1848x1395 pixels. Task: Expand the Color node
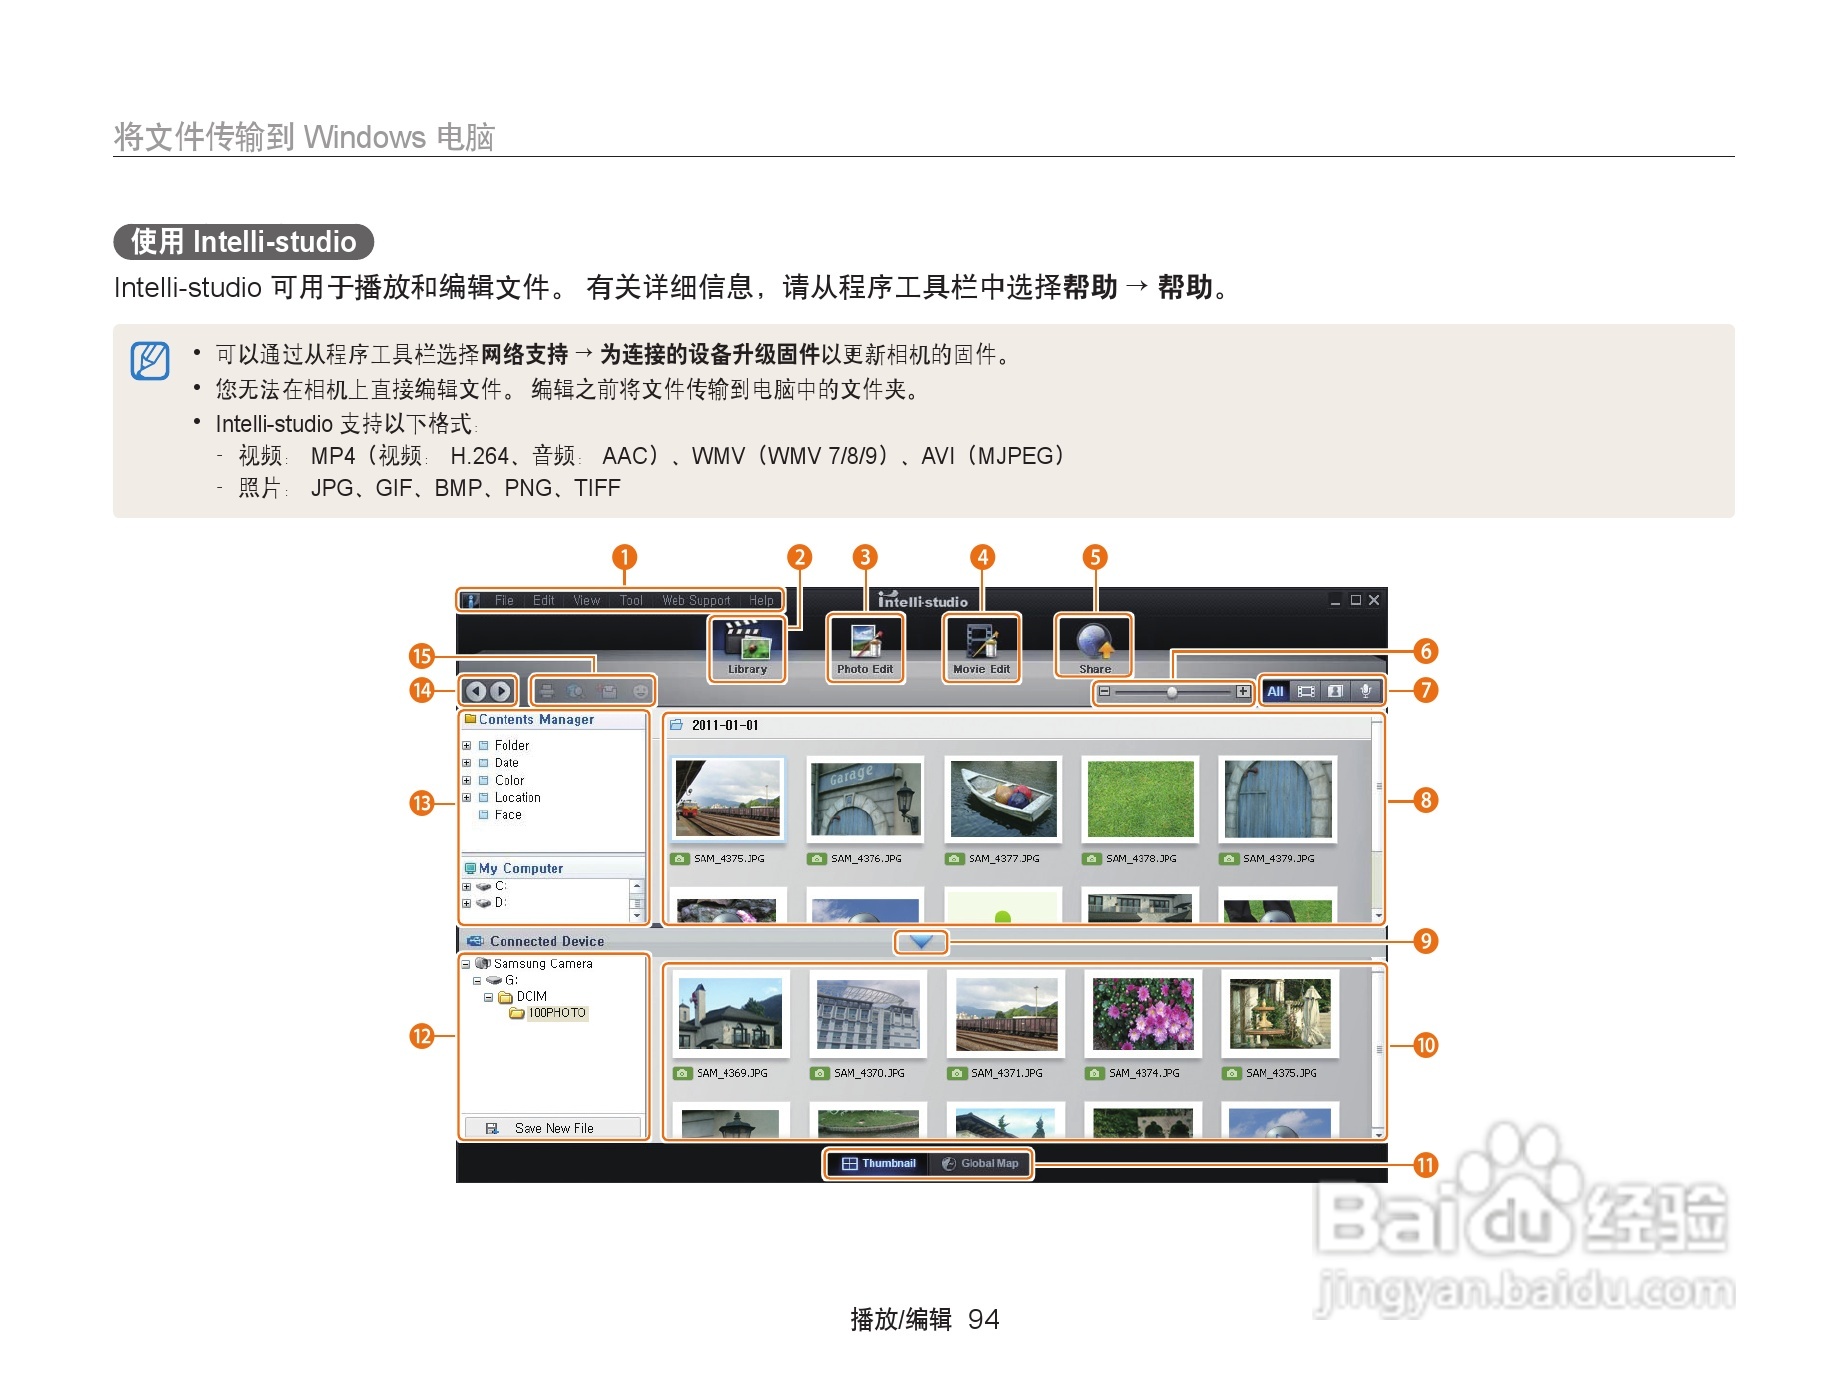466,781
